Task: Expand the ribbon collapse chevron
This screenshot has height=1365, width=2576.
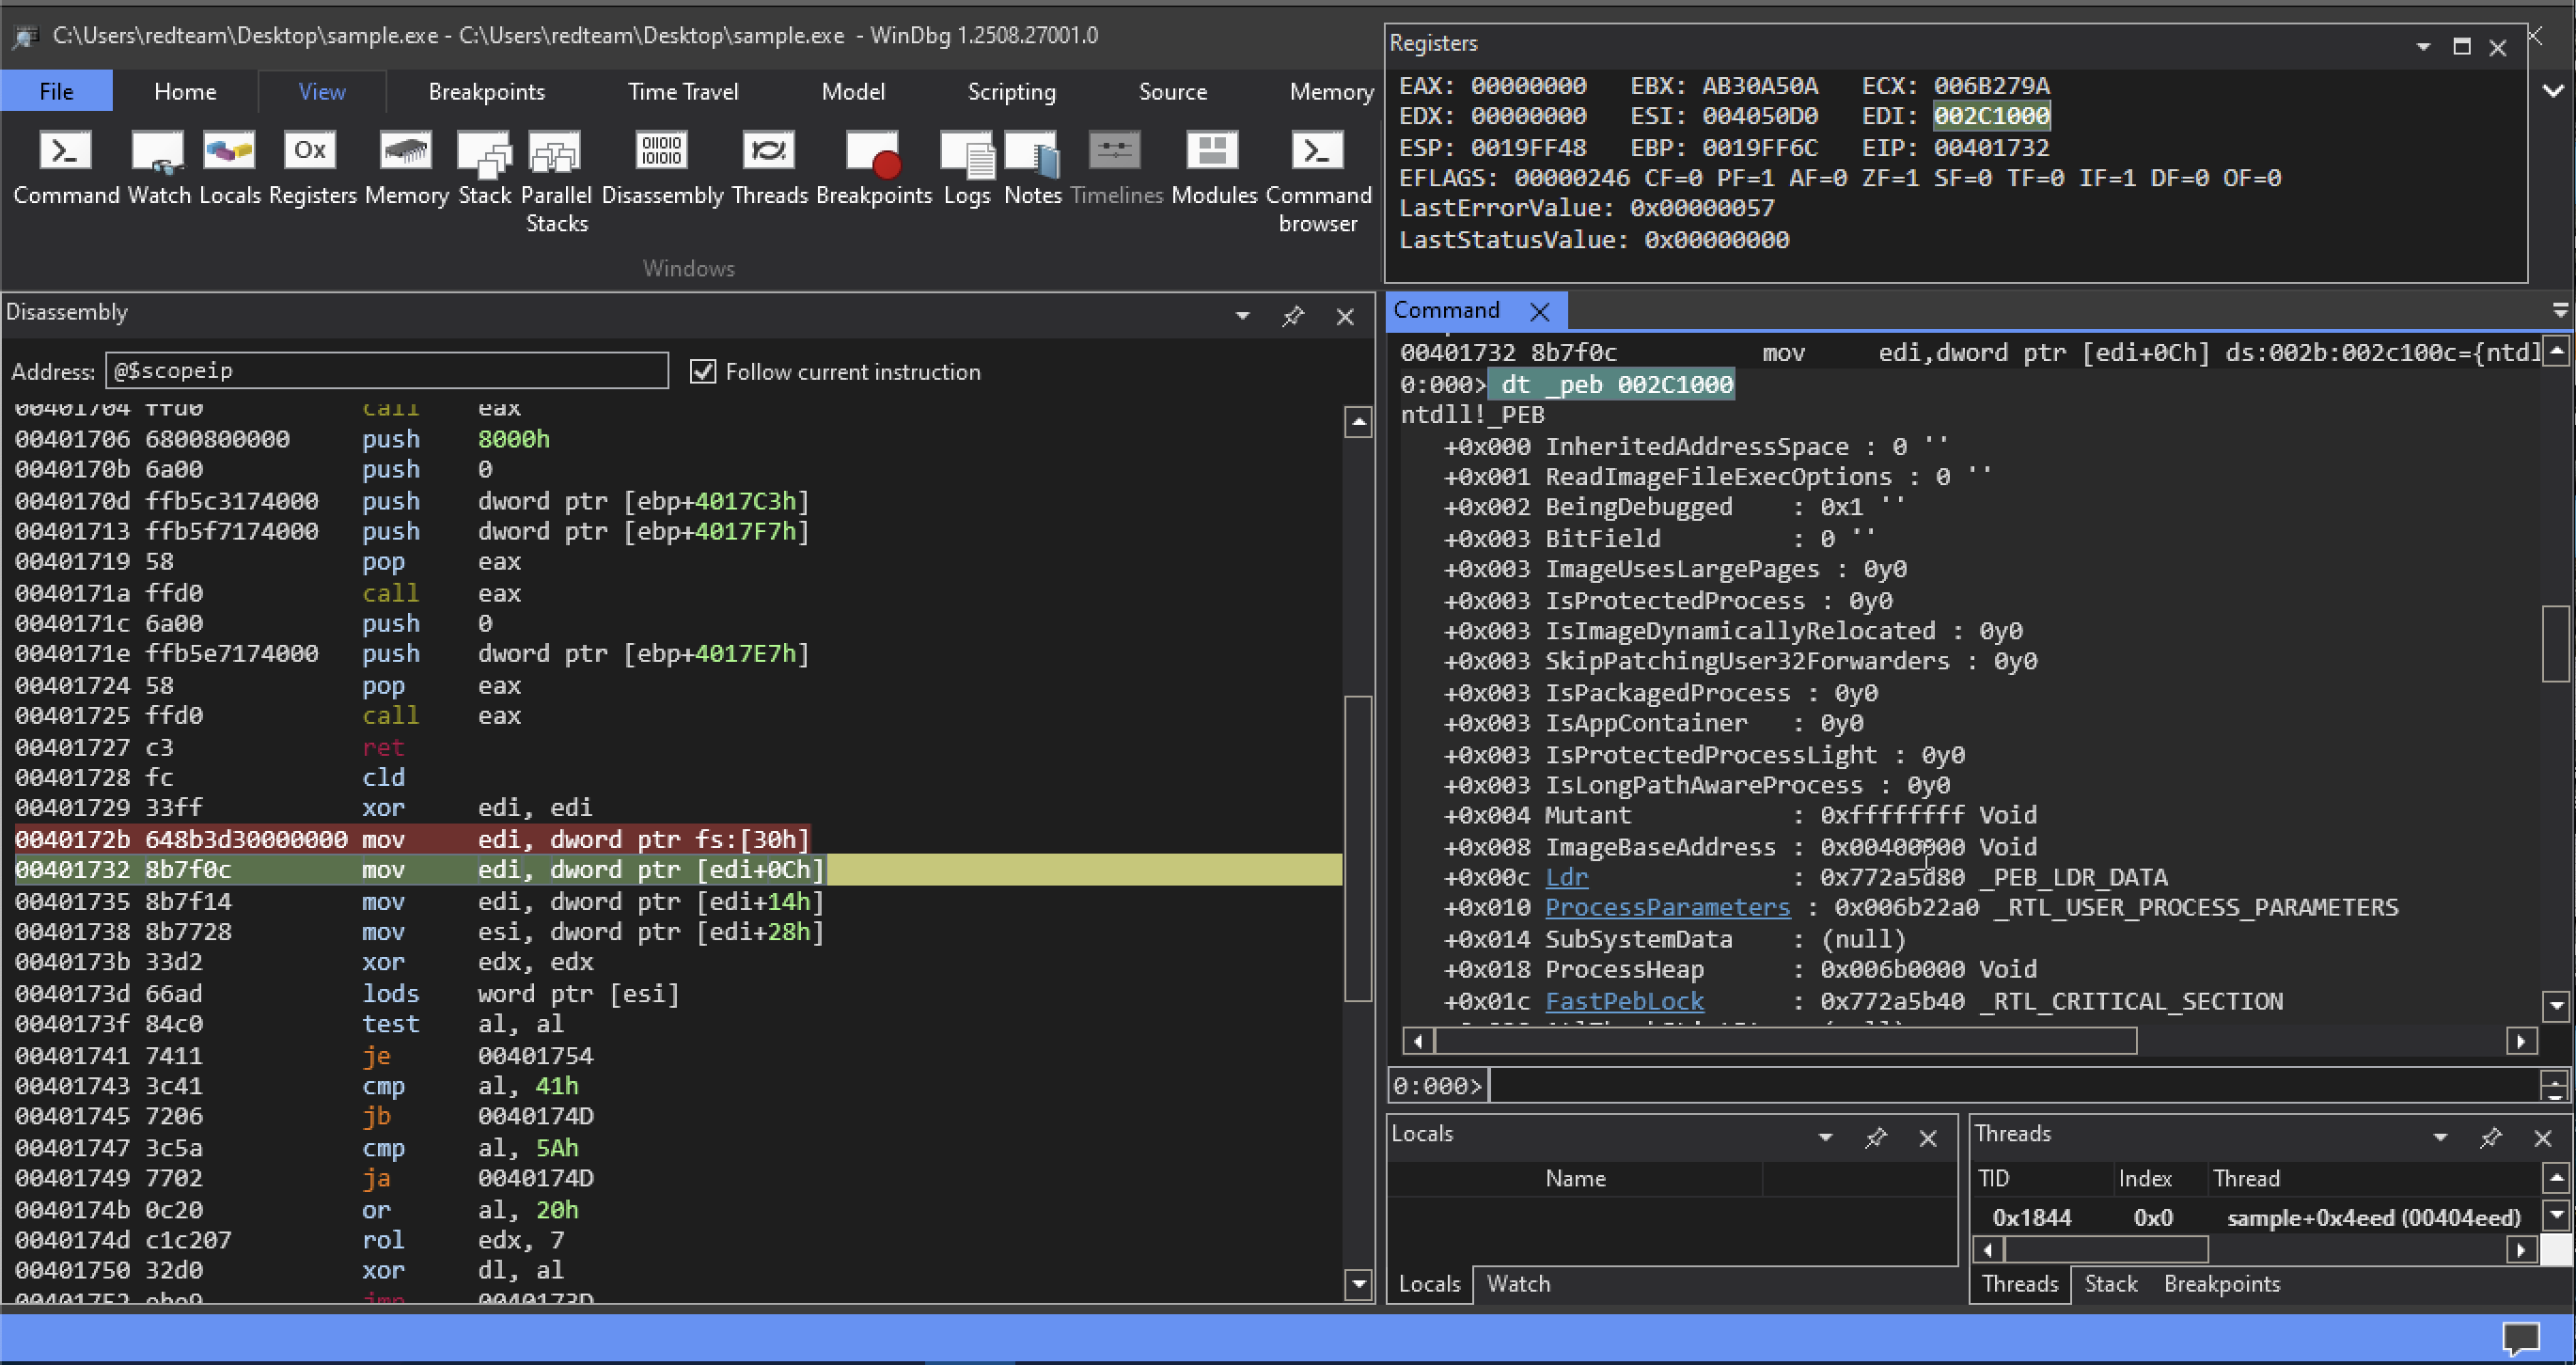Action: point(2553,91)
